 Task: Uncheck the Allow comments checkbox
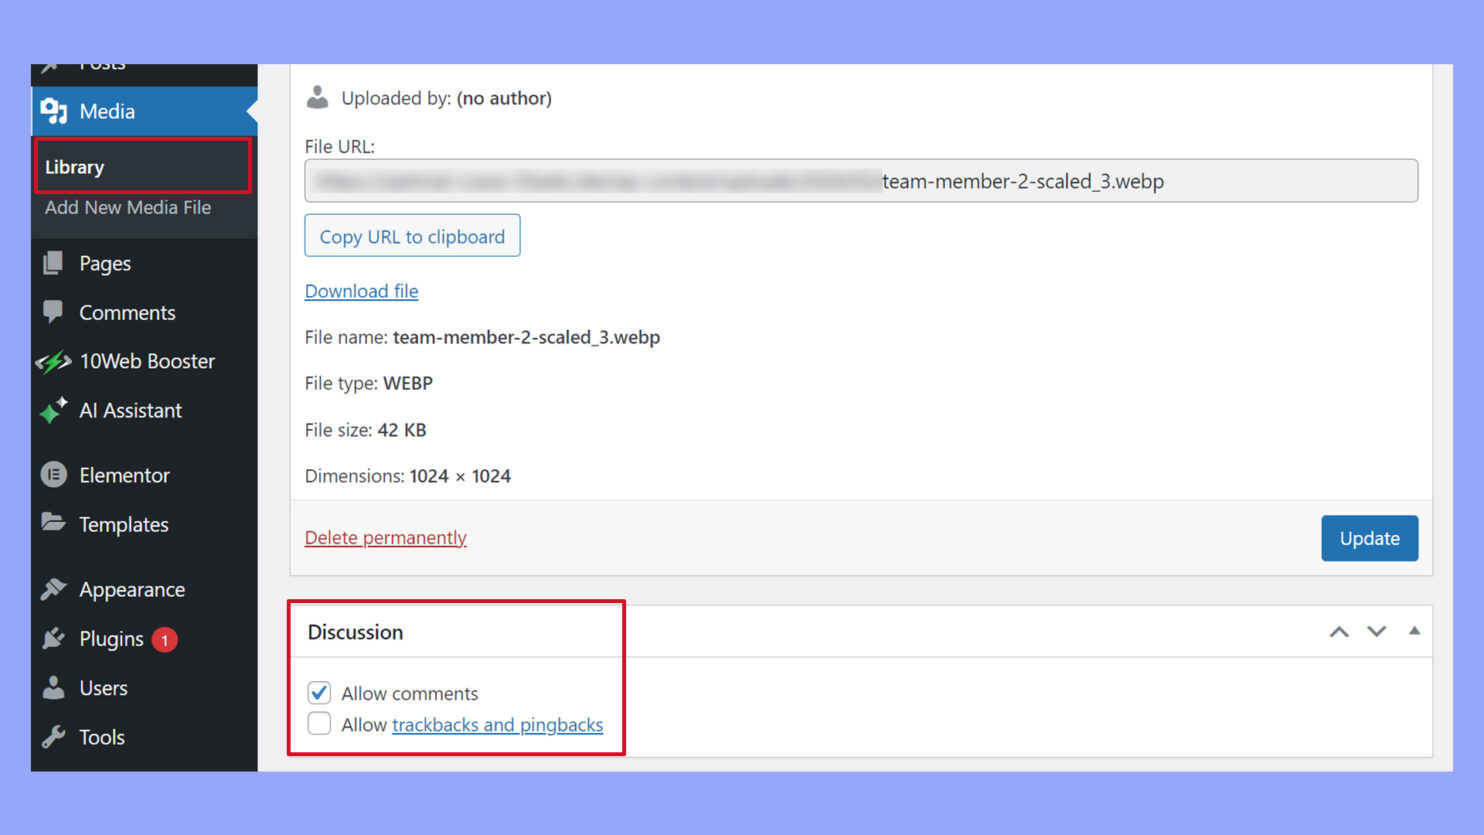tap(319, 692)
